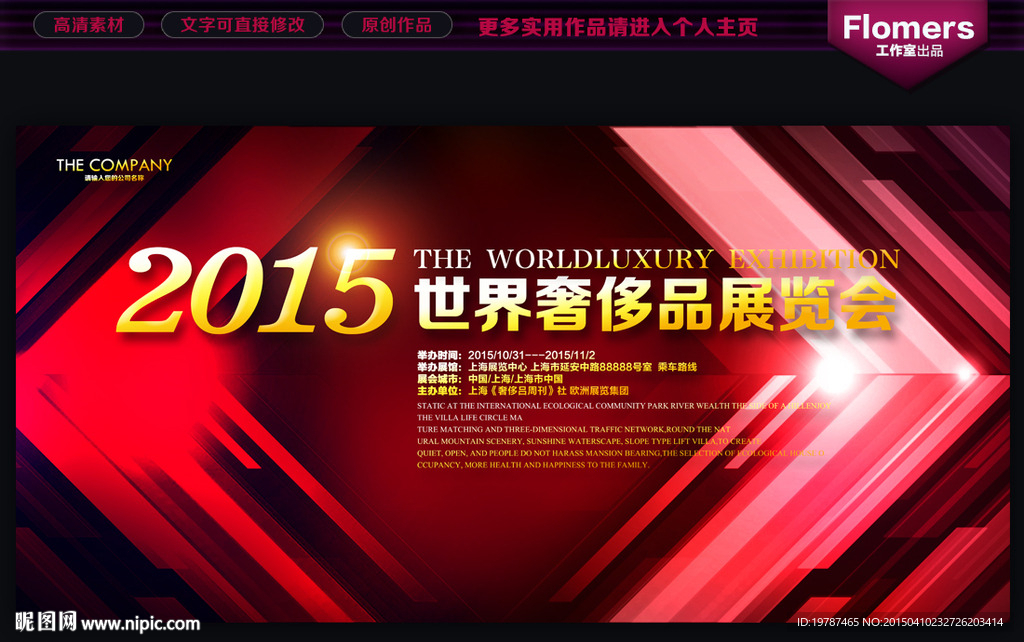Image resolution: width=1024 pixels, height=642 pixels.
Task: Click the www.nipic.com link text
Action: click(140, 624)
